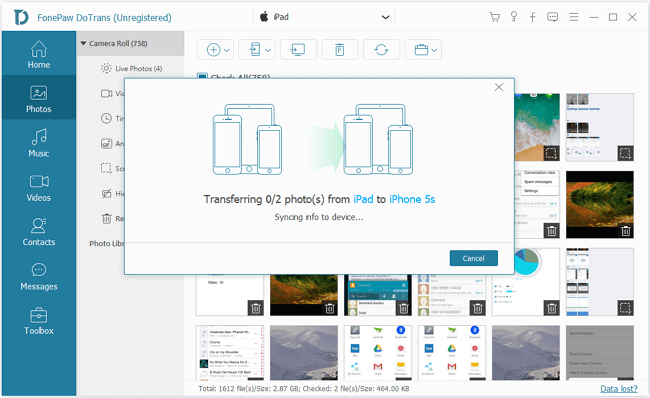Screen dimensions: 650x398
Task: Select the autumn lake reflection thumbnail
Action: pos(599,204)
